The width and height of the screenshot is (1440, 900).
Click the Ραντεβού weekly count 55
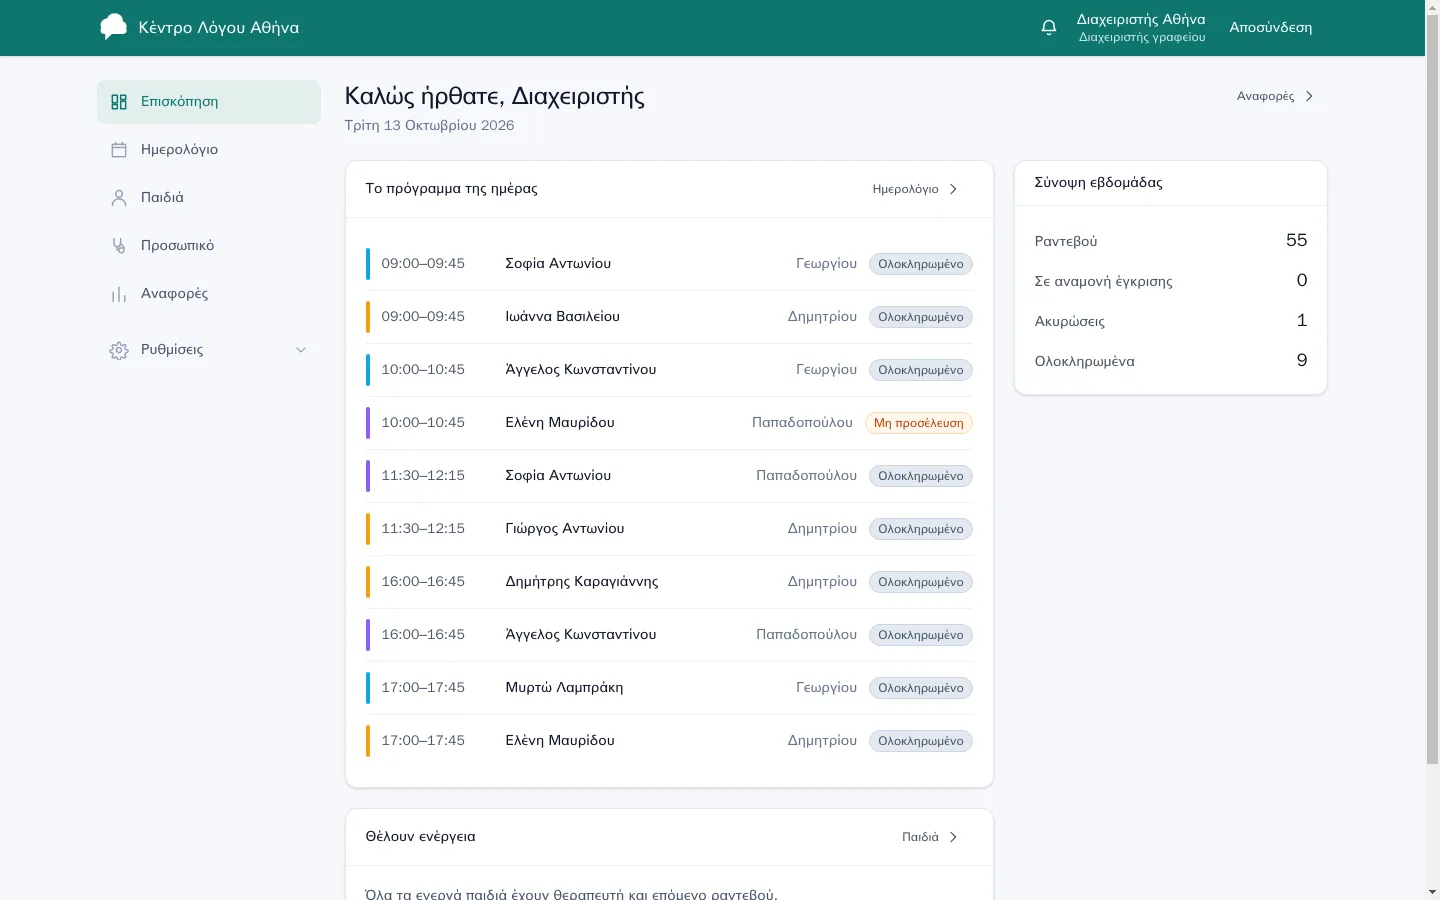tap(1296, 240)
